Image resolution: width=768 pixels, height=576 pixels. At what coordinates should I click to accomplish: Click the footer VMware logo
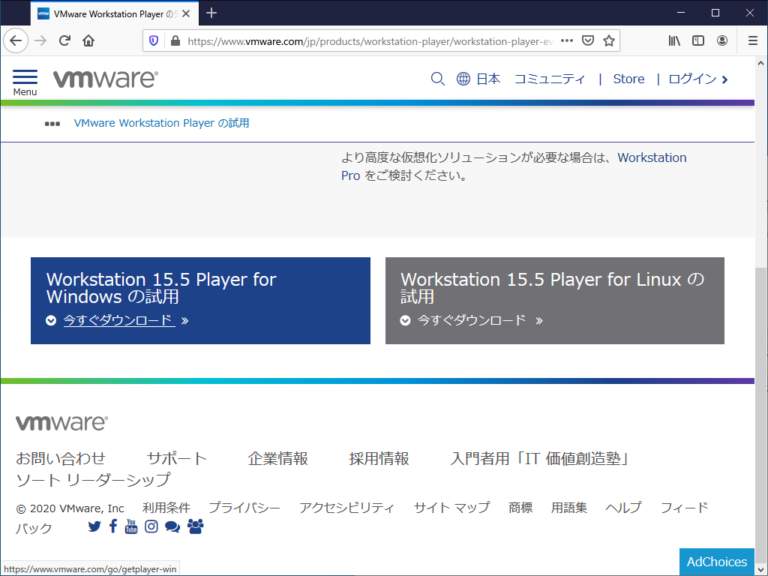(62, 423)
